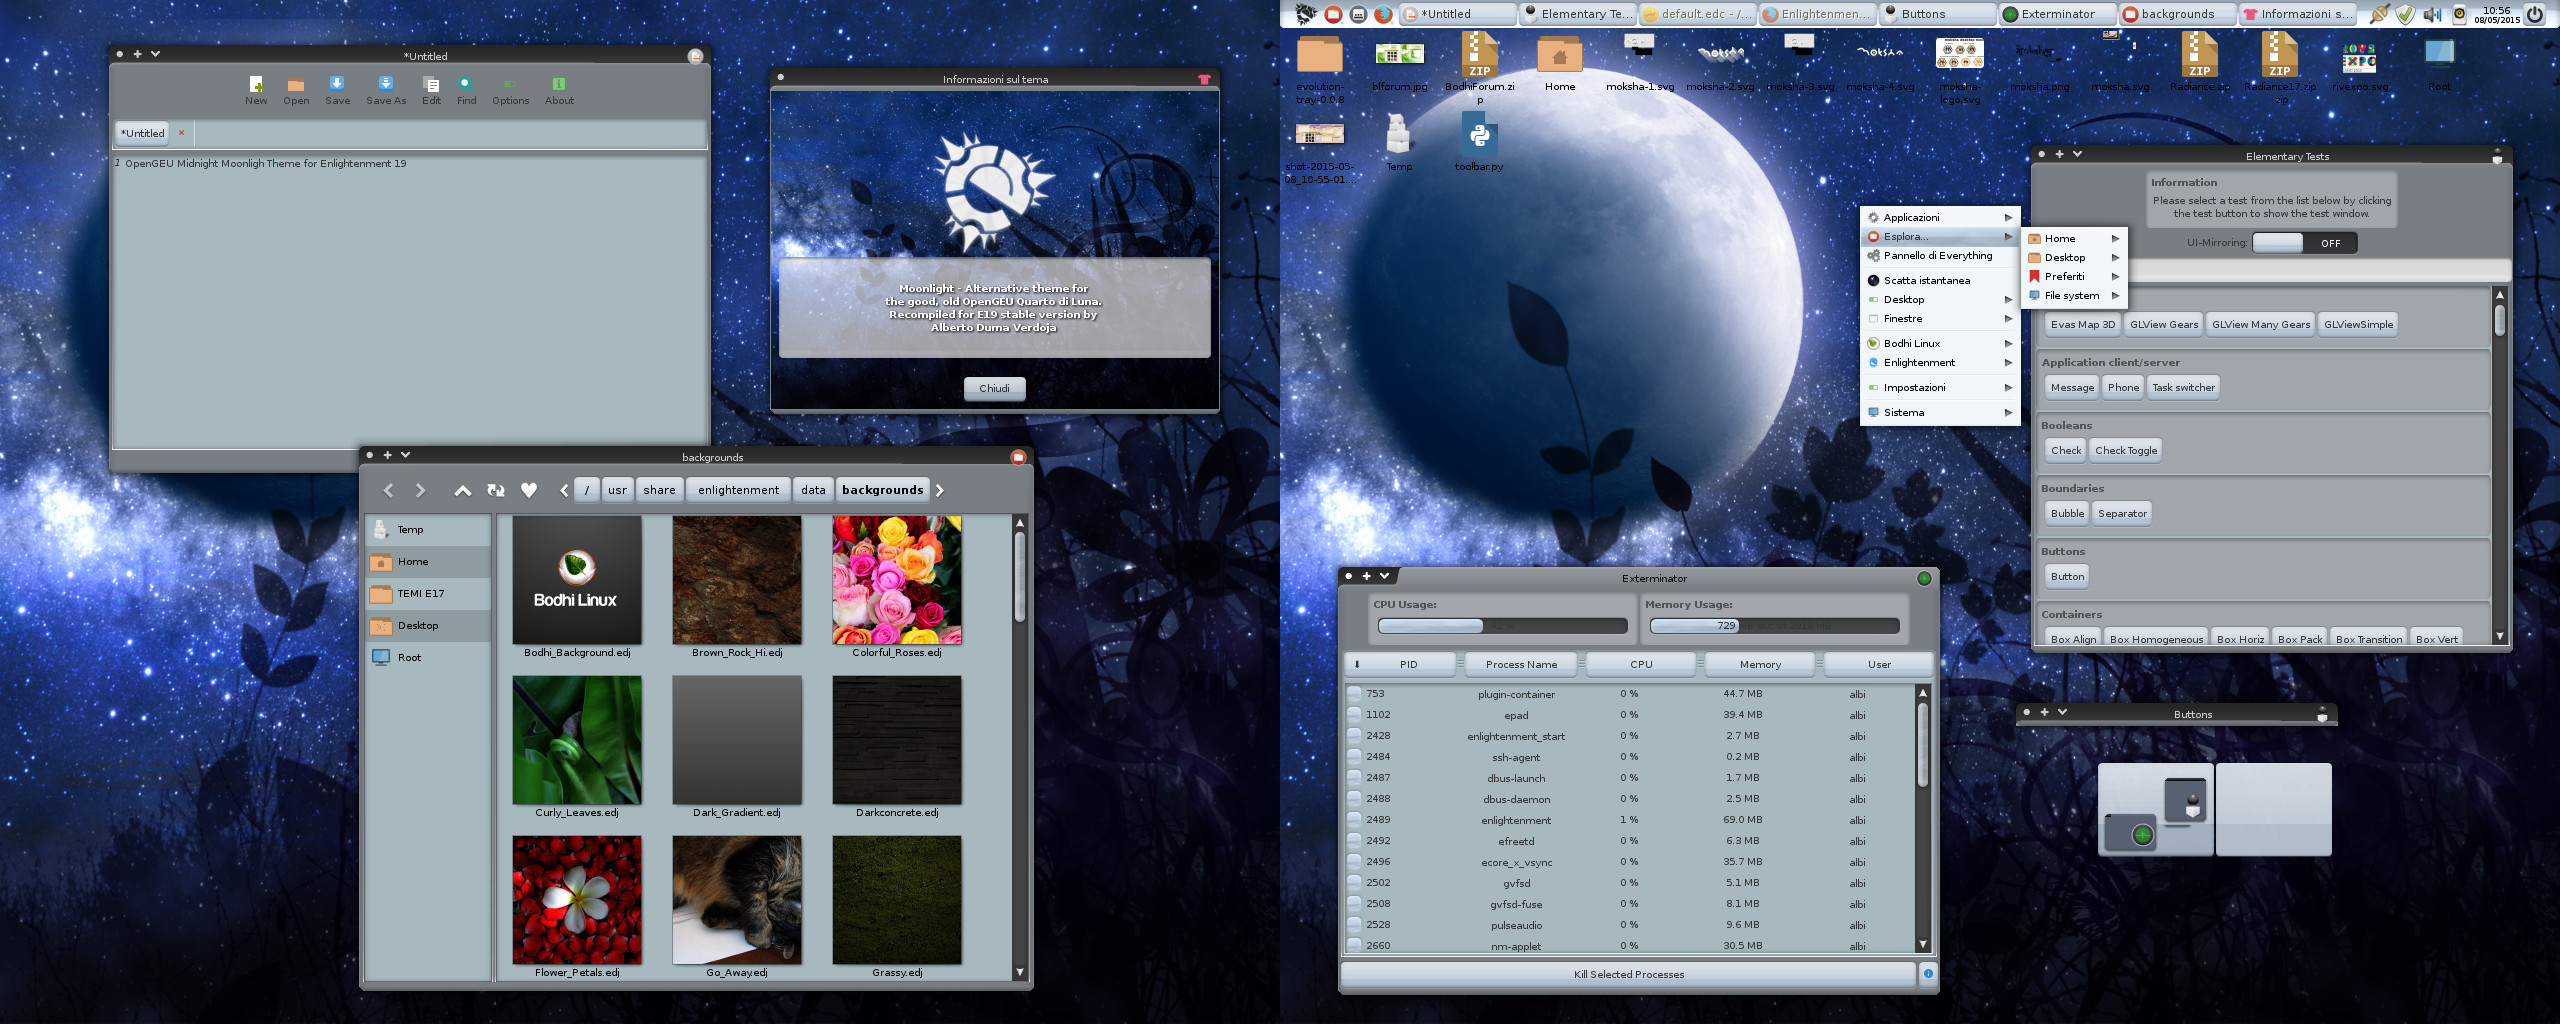Click the enlightenment breadcrumb path button
Image resolution: width=2560 pixels, height=1024 pixels.
738,490
